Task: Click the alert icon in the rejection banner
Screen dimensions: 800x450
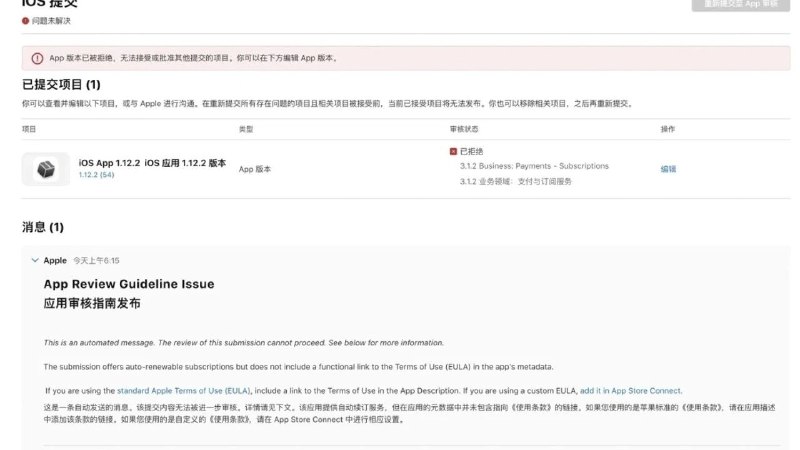Action: [37, 58]
